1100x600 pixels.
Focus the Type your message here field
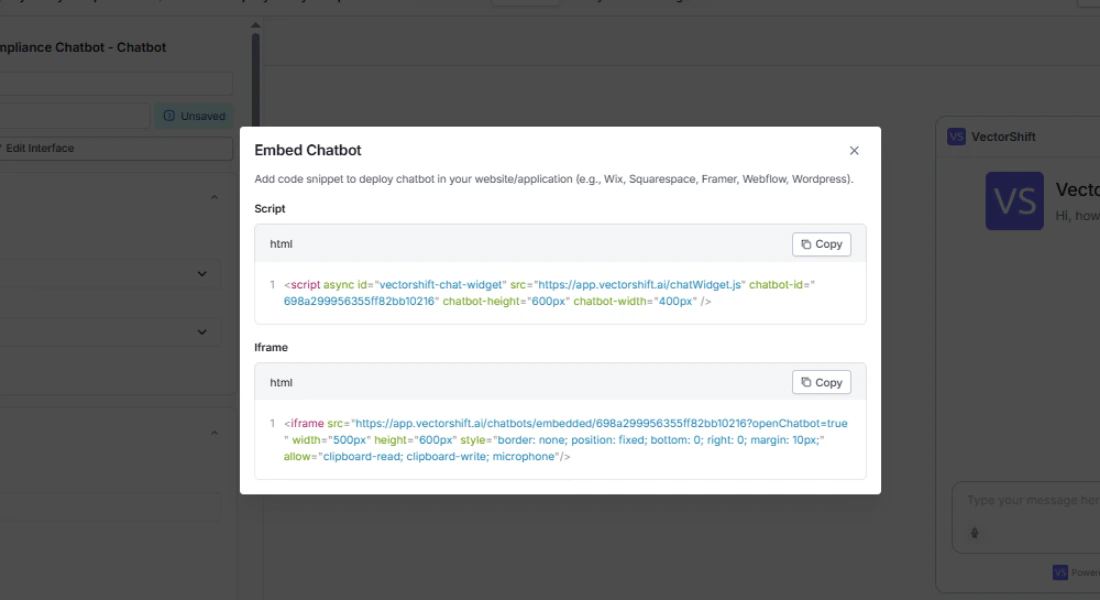coord(1030,500)
